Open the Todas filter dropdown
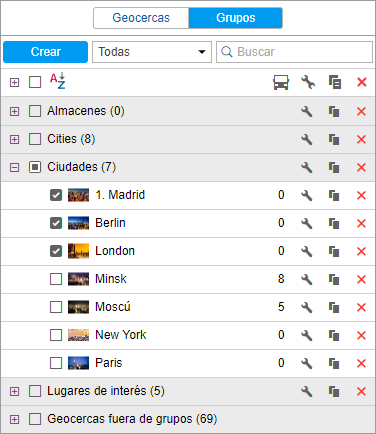This screenshot has width=376, height=434. coord(152,52)
